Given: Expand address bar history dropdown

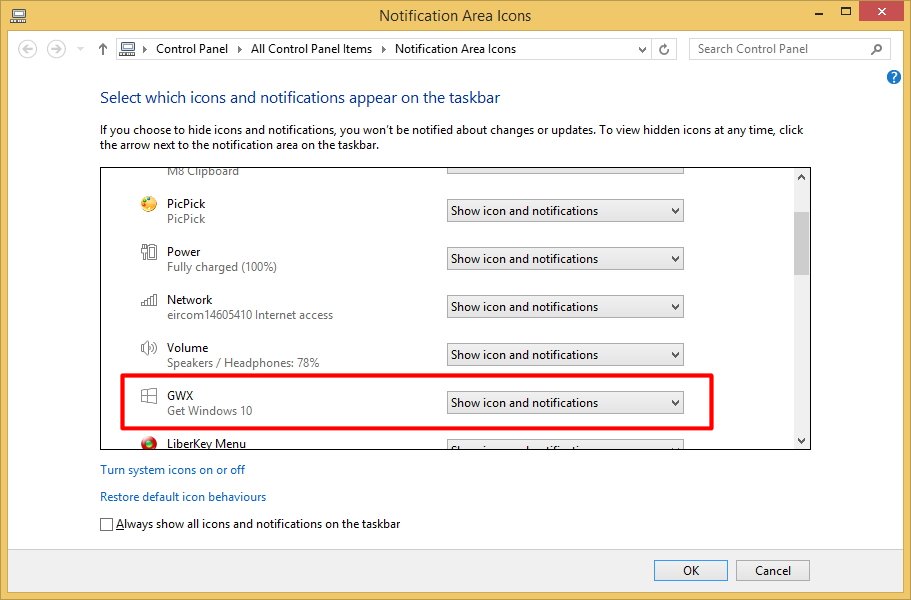Looking at the screenshot, I should [x=642, y=49].
